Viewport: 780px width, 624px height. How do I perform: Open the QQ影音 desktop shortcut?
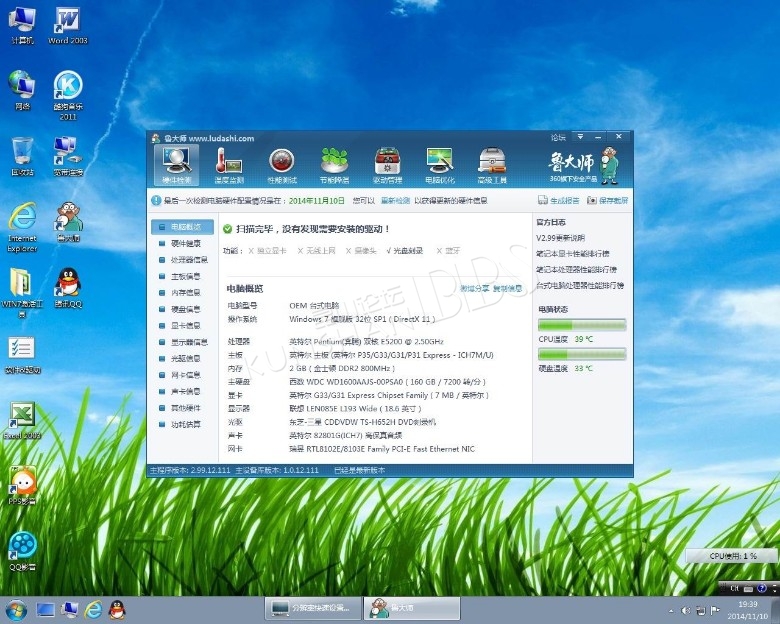tap(22, 551)
